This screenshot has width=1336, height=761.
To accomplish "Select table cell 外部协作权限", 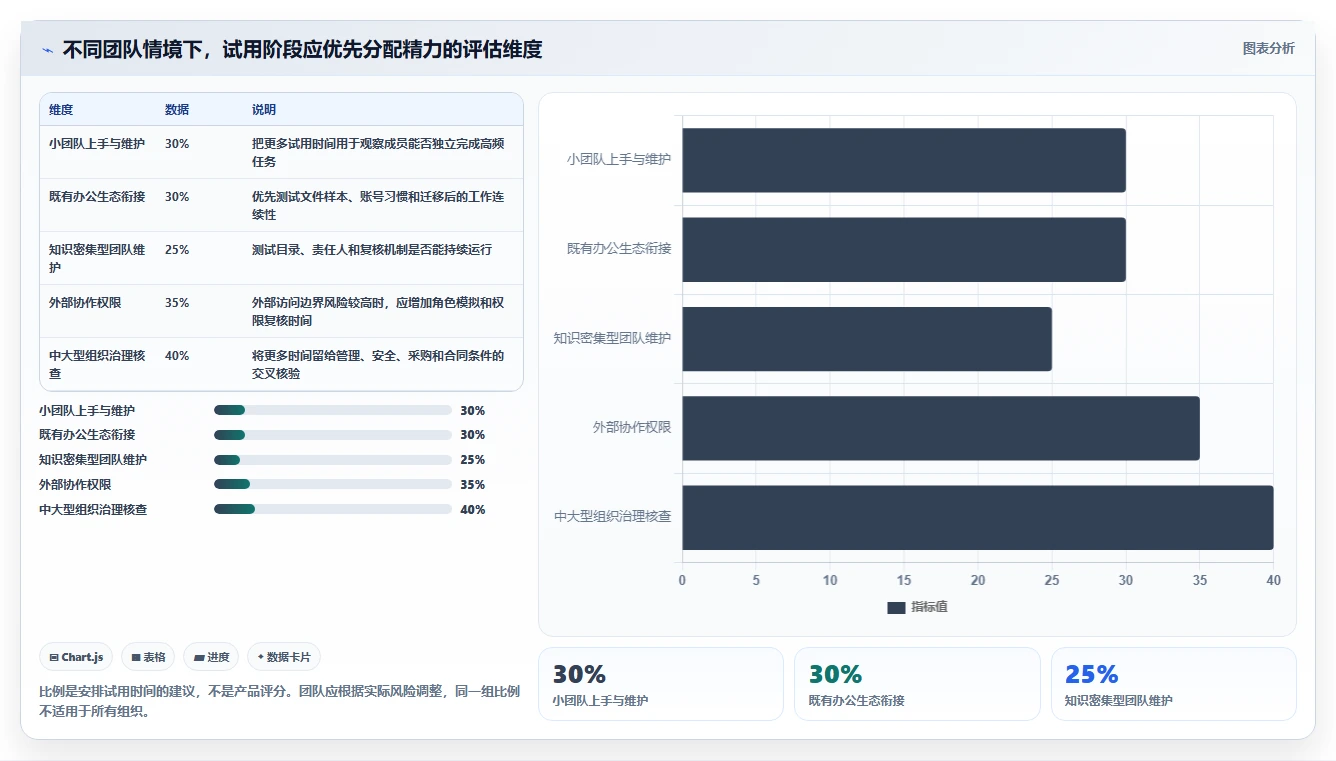I will (85, 303).
